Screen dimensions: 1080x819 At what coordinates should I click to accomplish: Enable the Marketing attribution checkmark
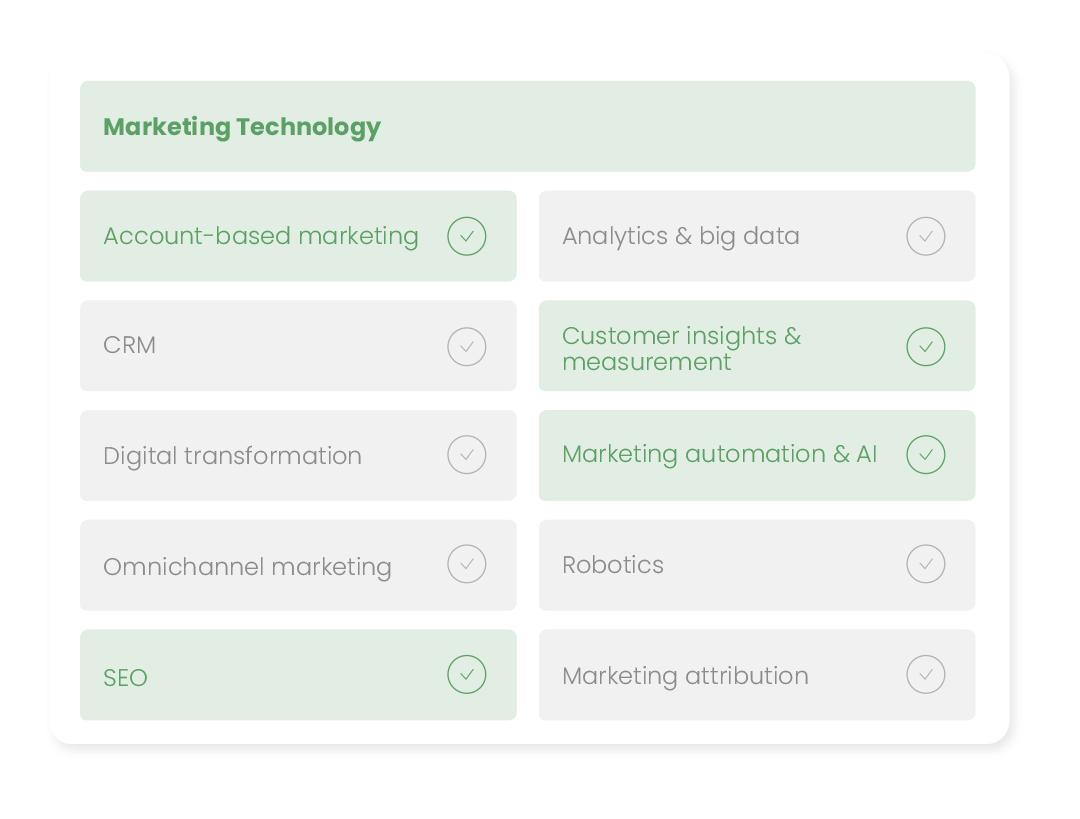(x=925, y=674)
